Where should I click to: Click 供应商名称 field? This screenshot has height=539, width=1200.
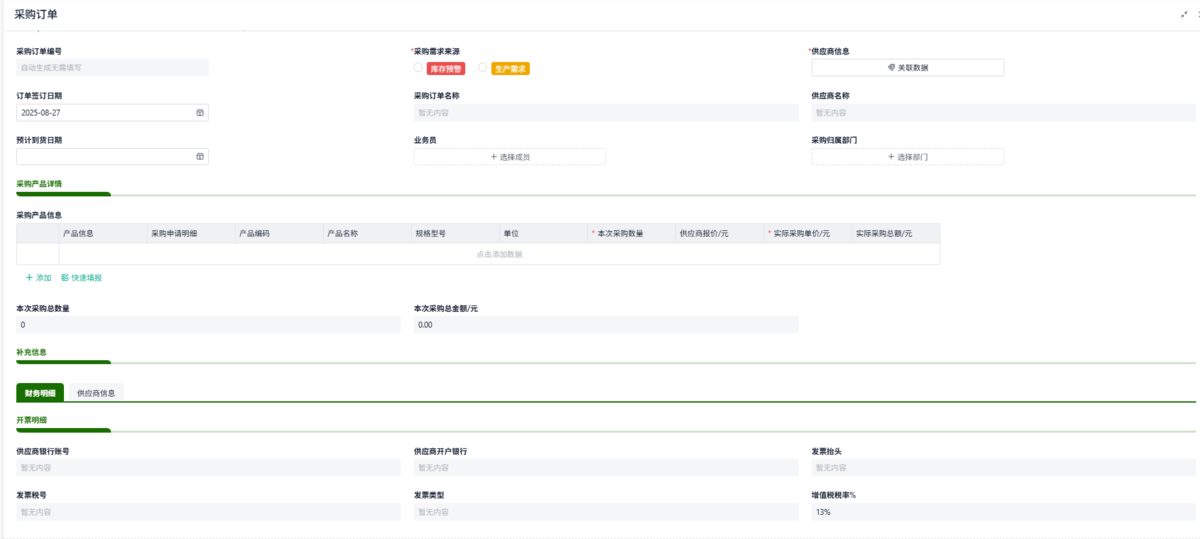(1003, 113)
